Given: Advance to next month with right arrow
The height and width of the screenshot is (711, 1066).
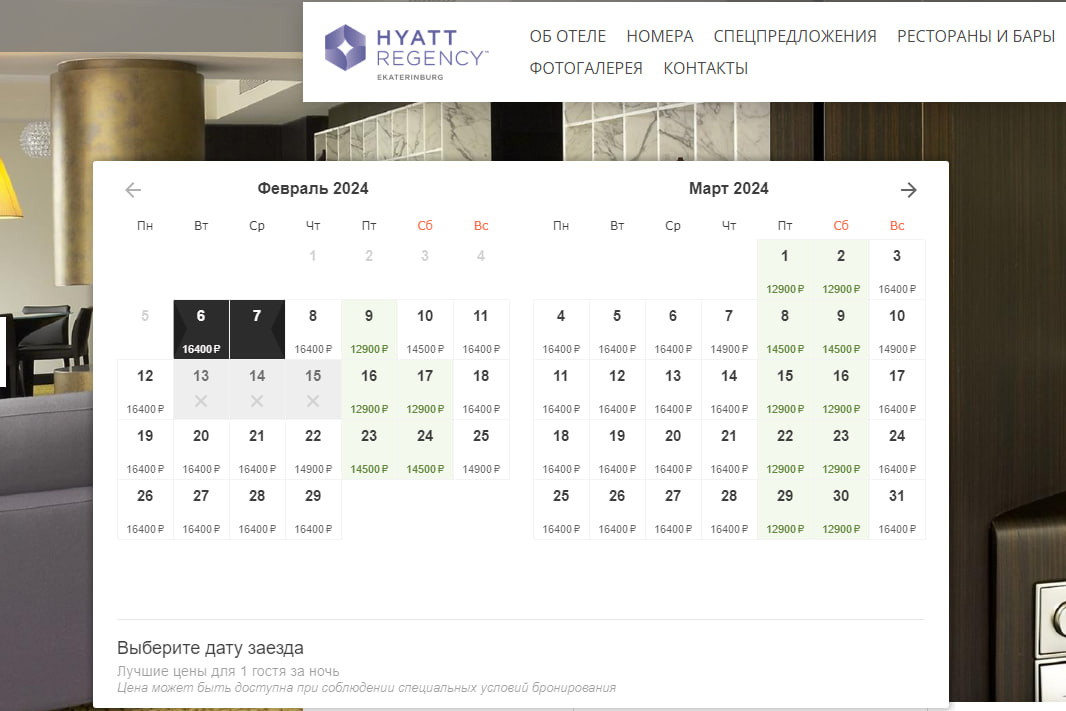Looking at the screenshot, I should click(x=908, y=190).
